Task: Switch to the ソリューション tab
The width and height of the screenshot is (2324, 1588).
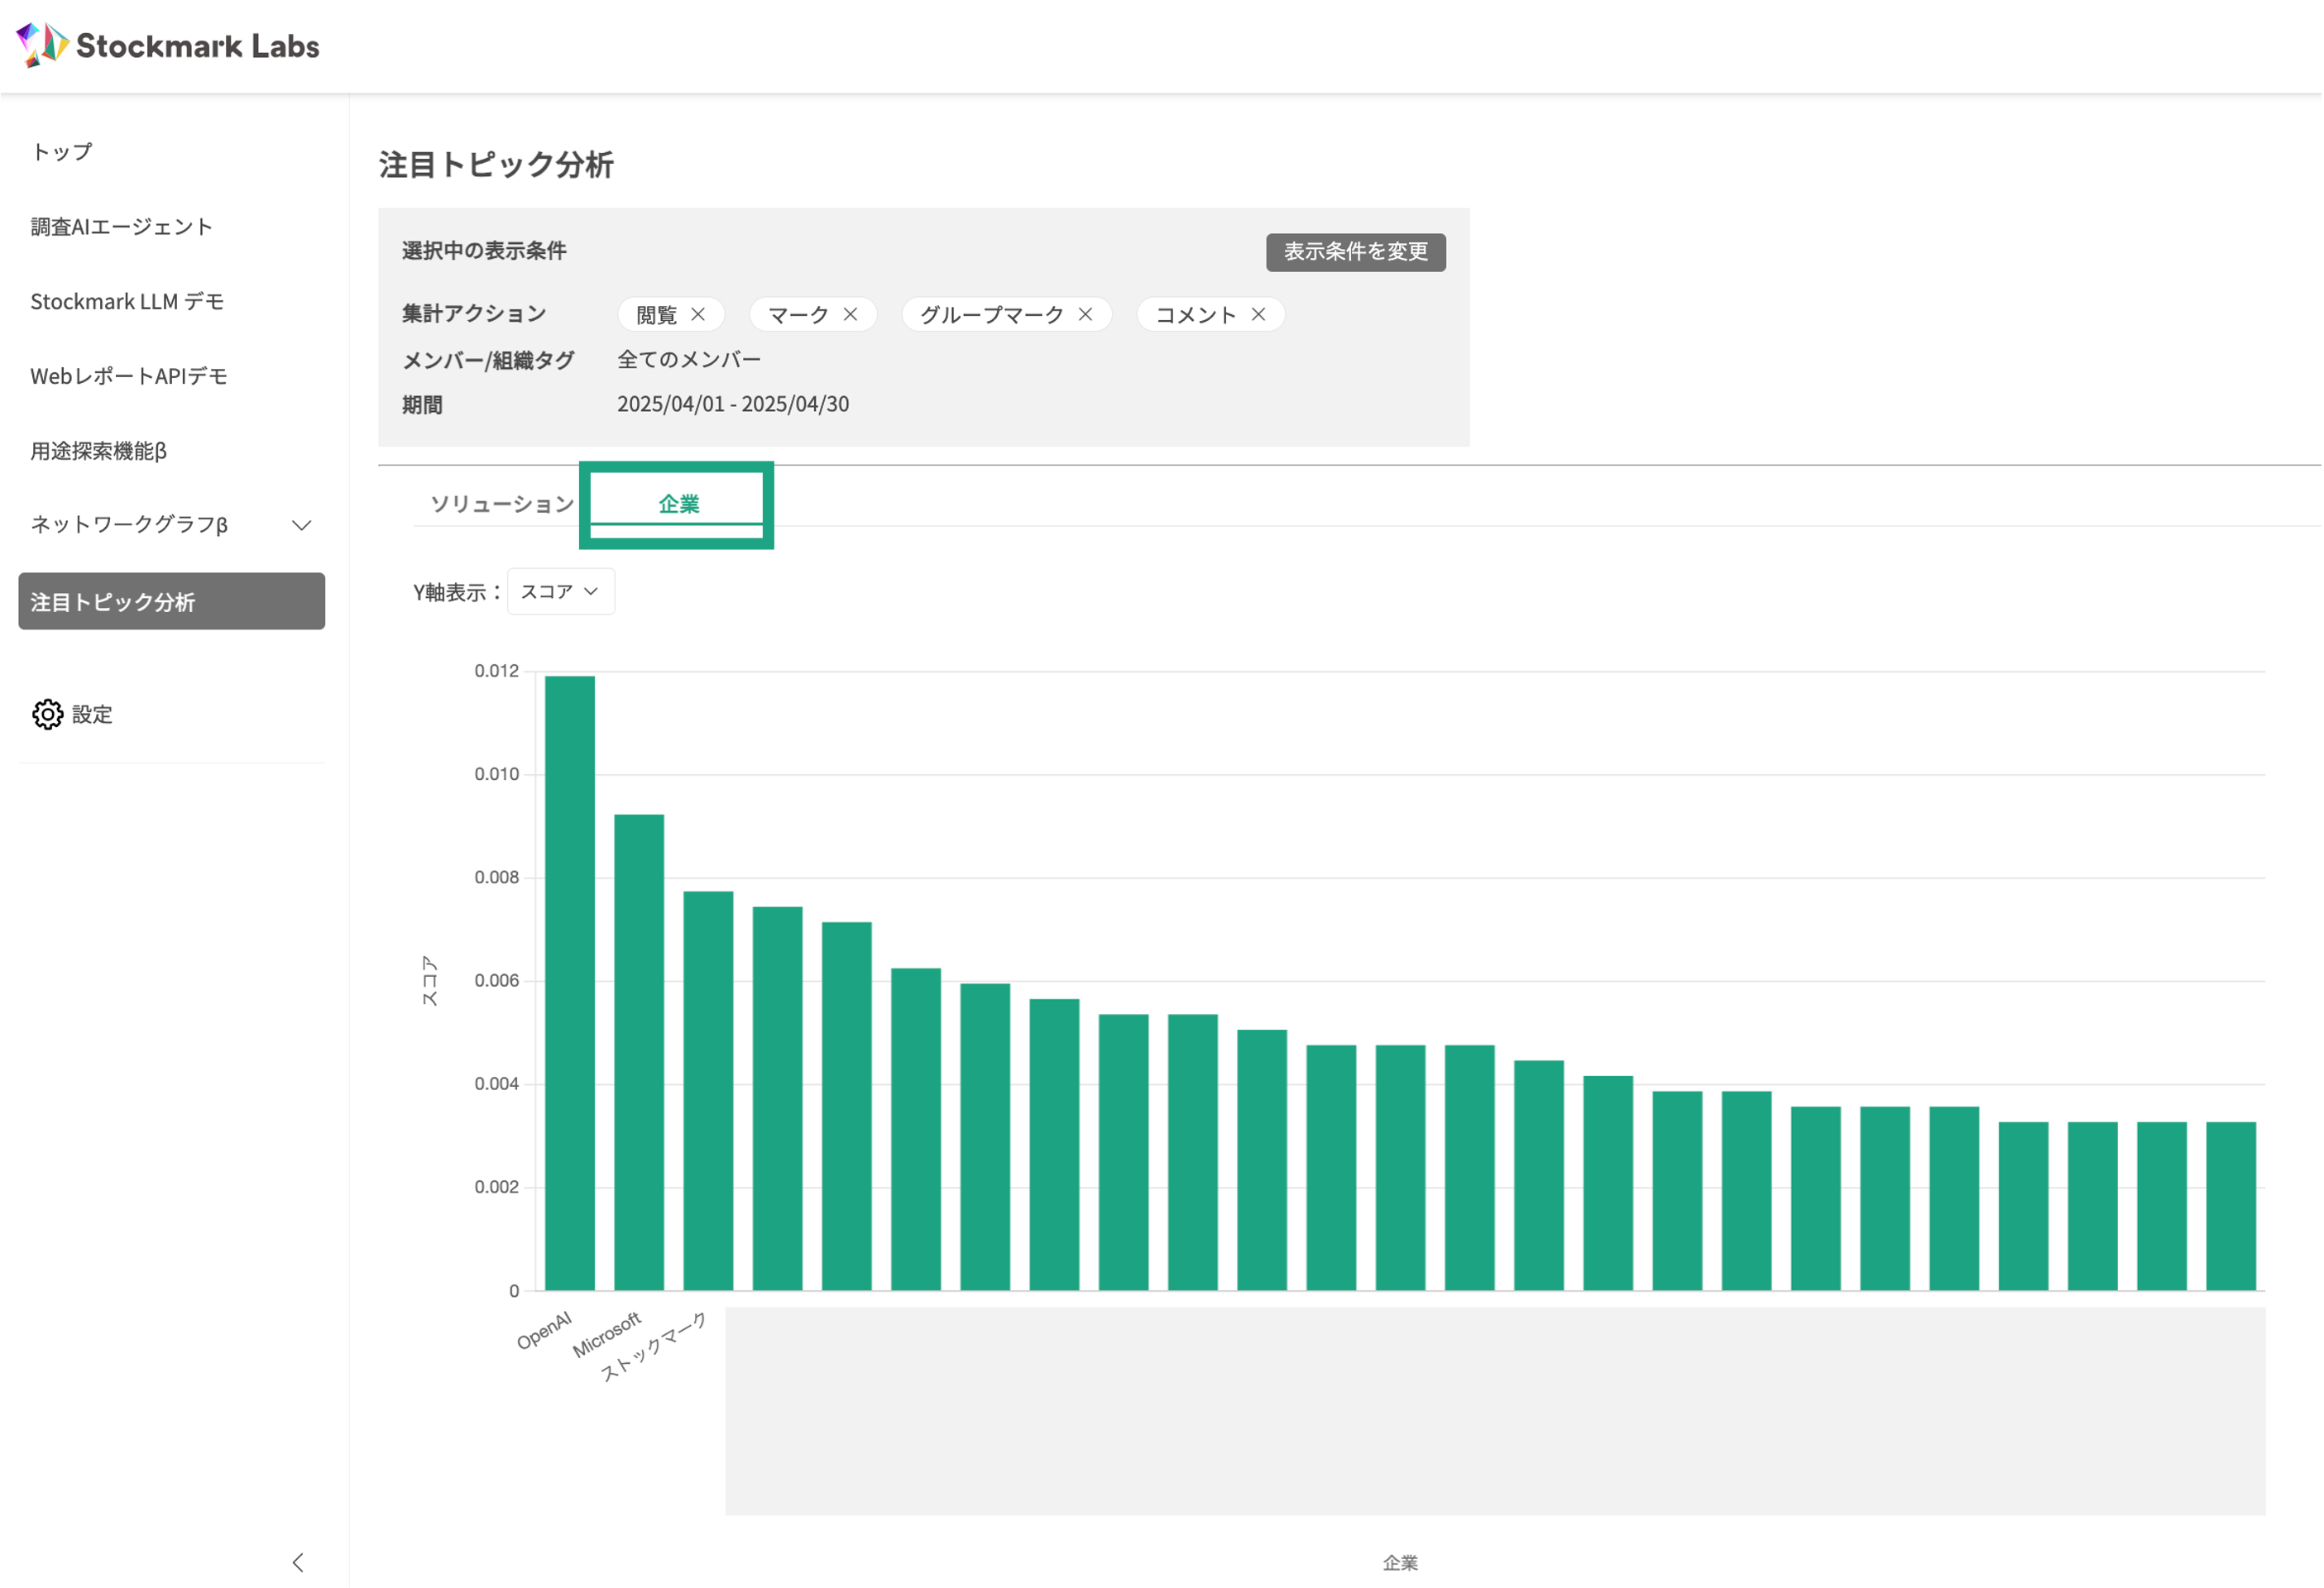Action: pyautogui.click(x=502, y=504)
